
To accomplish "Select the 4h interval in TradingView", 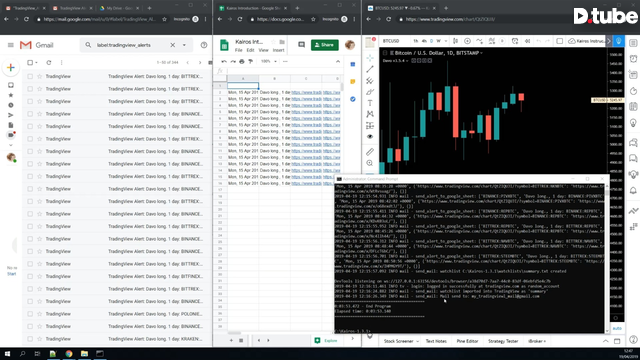I will (424, 41).
